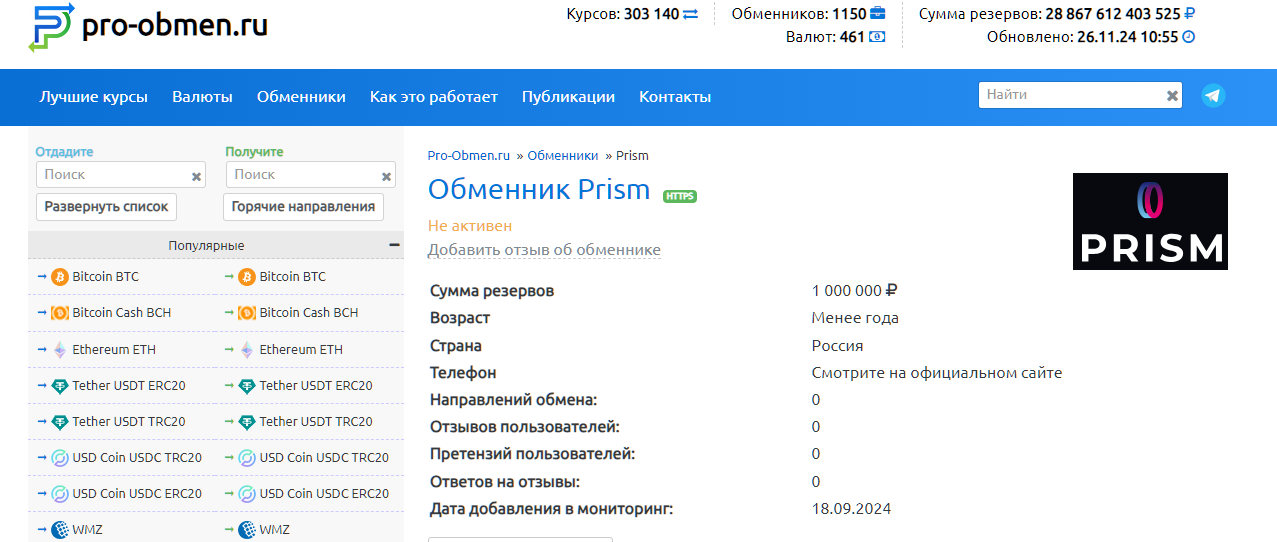Collapse the Популярные section with minus
The height and width of the screenshot is (542, 1277).
click(394, 245)
